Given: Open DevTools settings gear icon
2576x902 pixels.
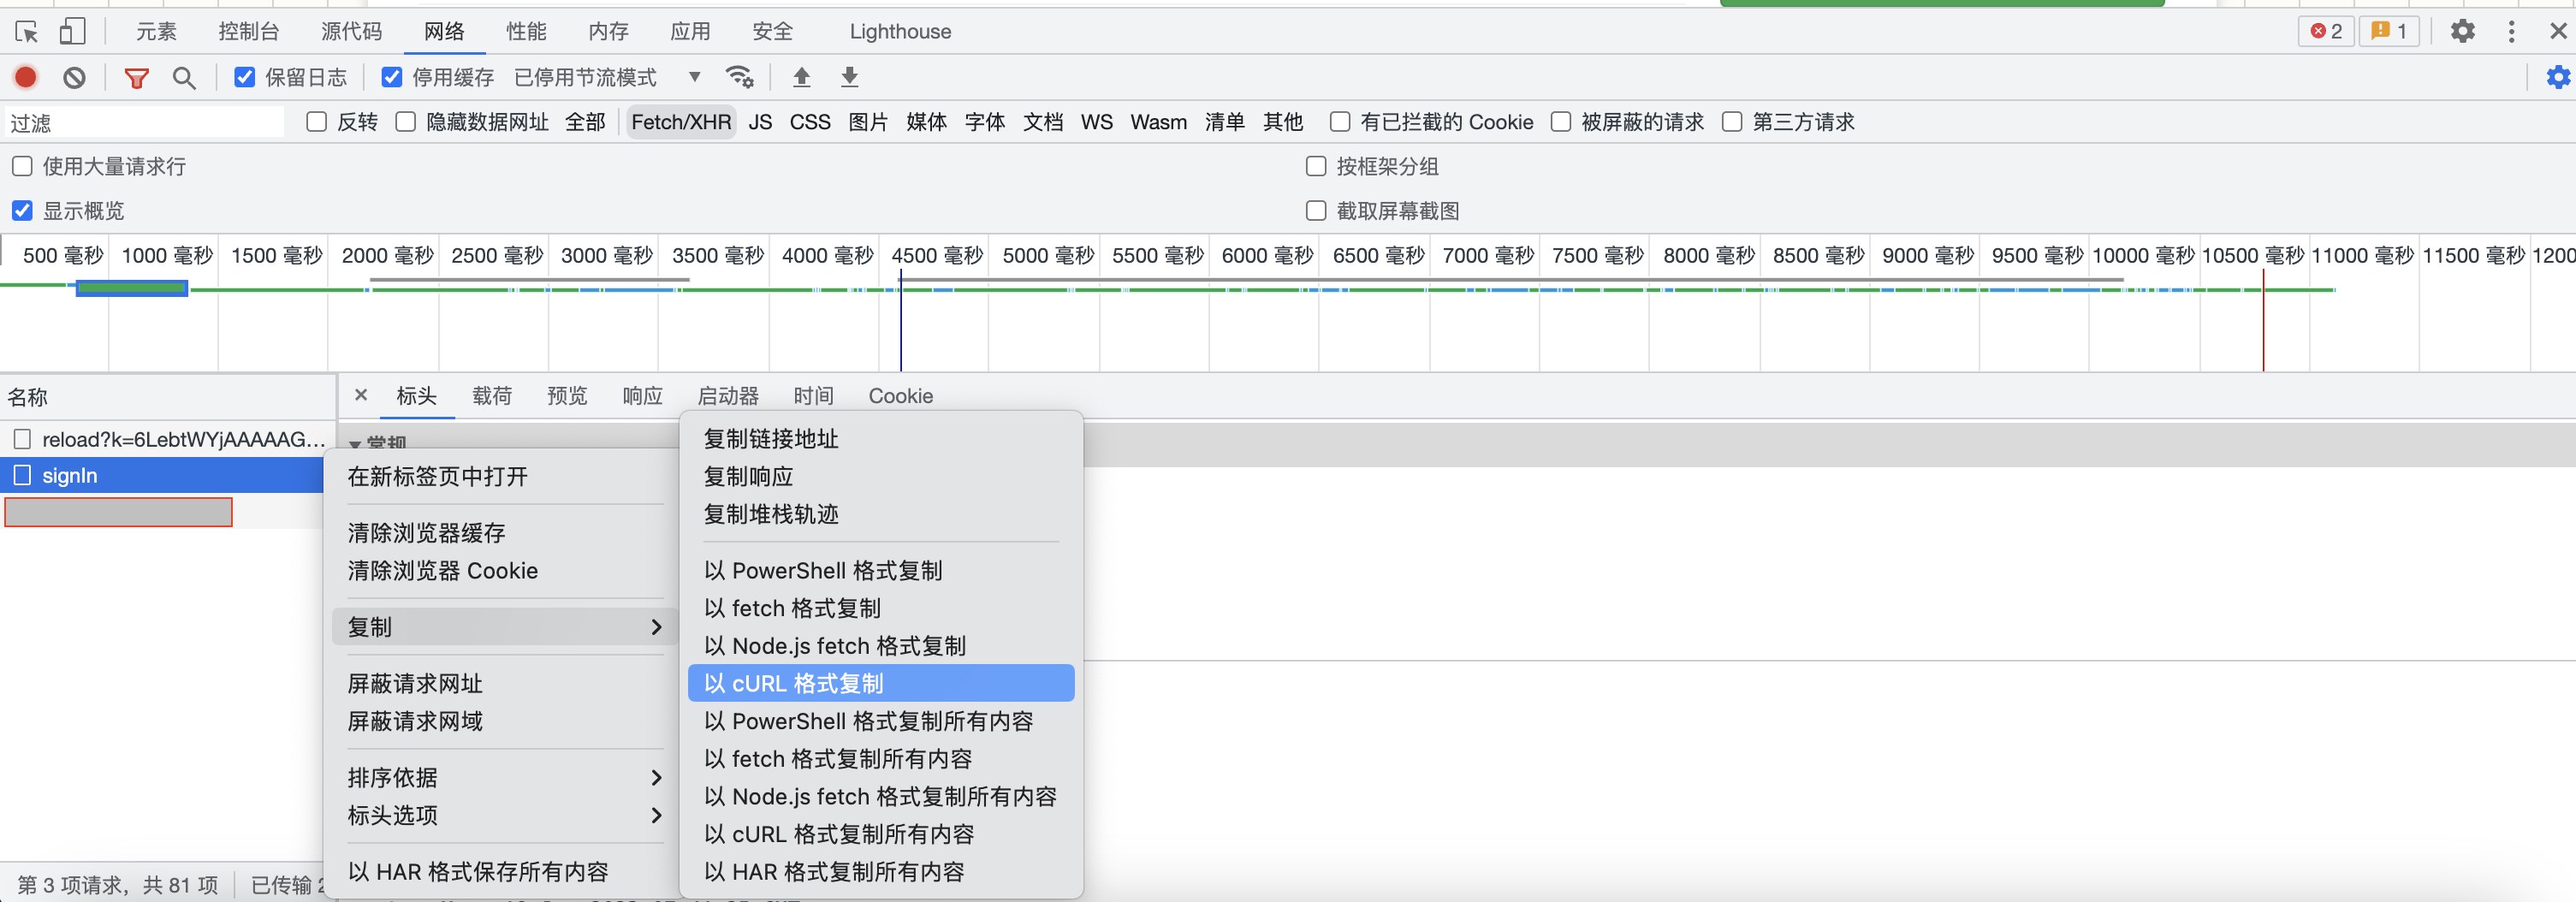Looking at the screenshot, I should click(x=2462, y=31).
